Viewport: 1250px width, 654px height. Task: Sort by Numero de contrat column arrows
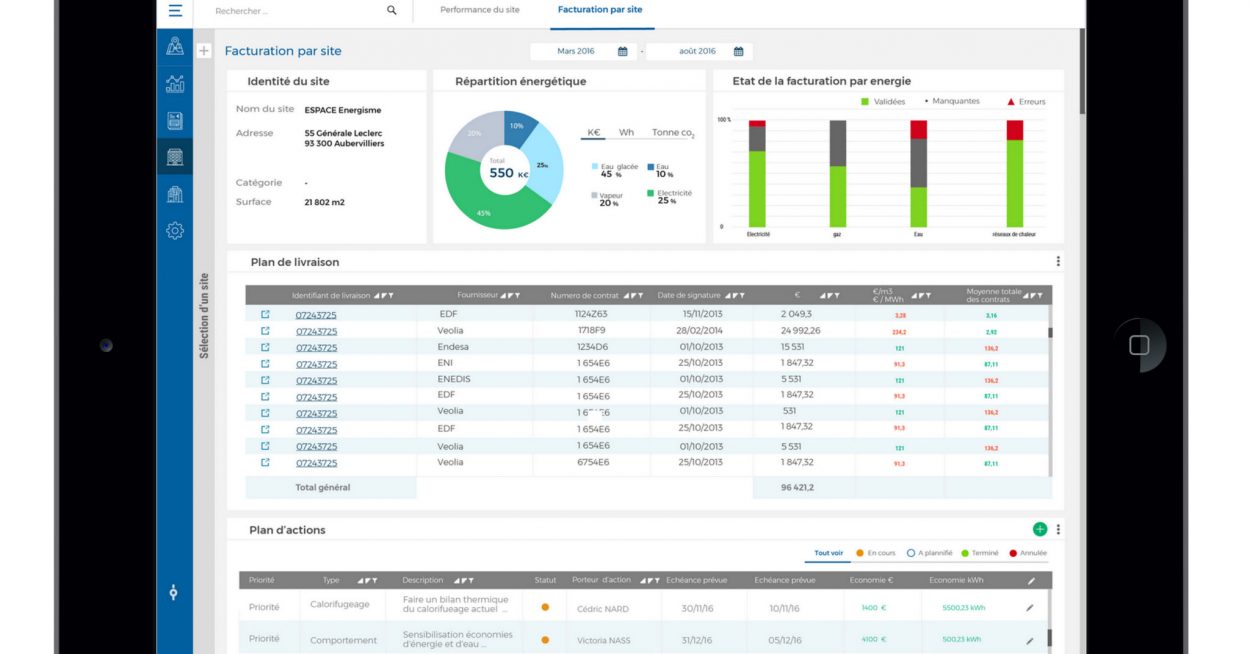pos(634,296)
